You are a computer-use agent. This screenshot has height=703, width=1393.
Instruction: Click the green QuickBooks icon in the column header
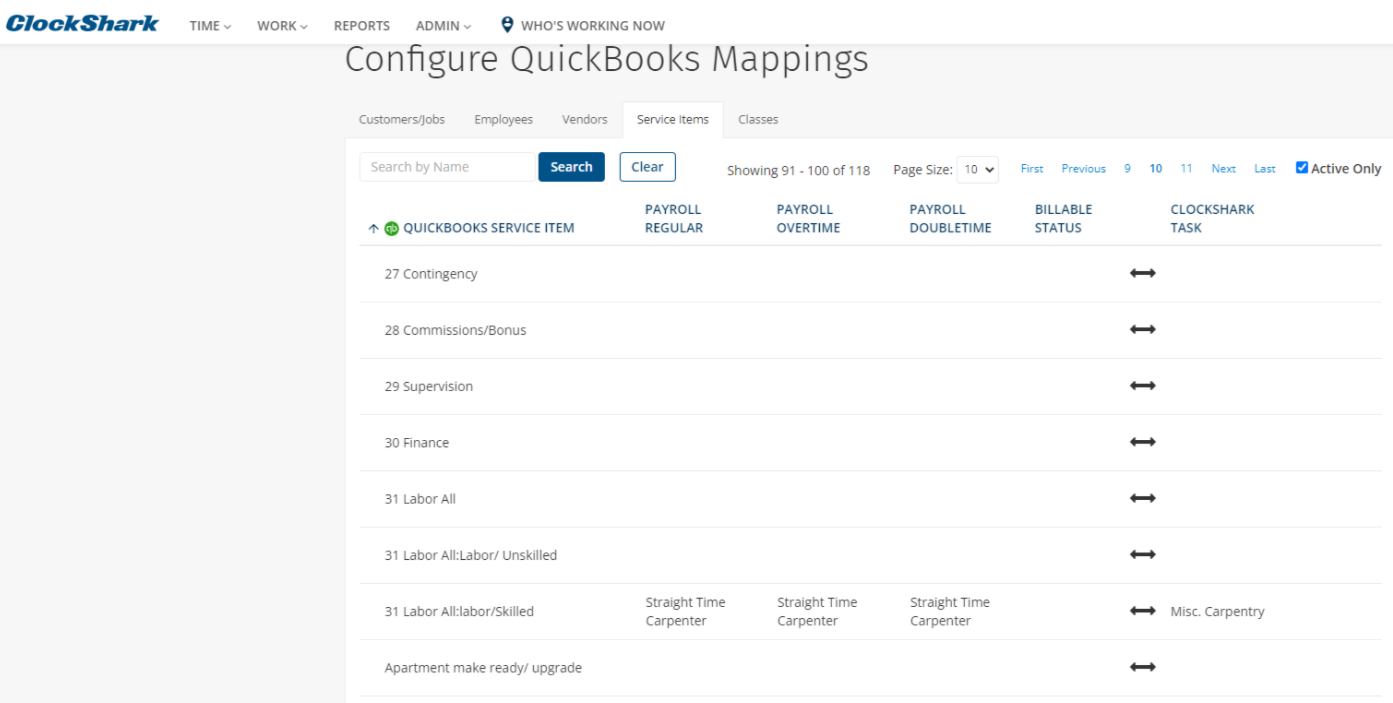392,228
